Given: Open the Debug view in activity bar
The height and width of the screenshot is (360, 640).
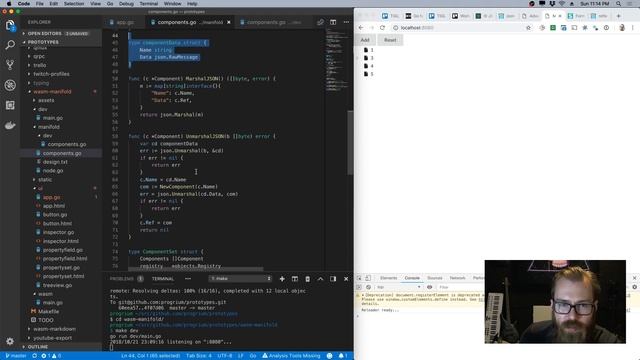Looking at the screenshot, I should pos(10,85).
